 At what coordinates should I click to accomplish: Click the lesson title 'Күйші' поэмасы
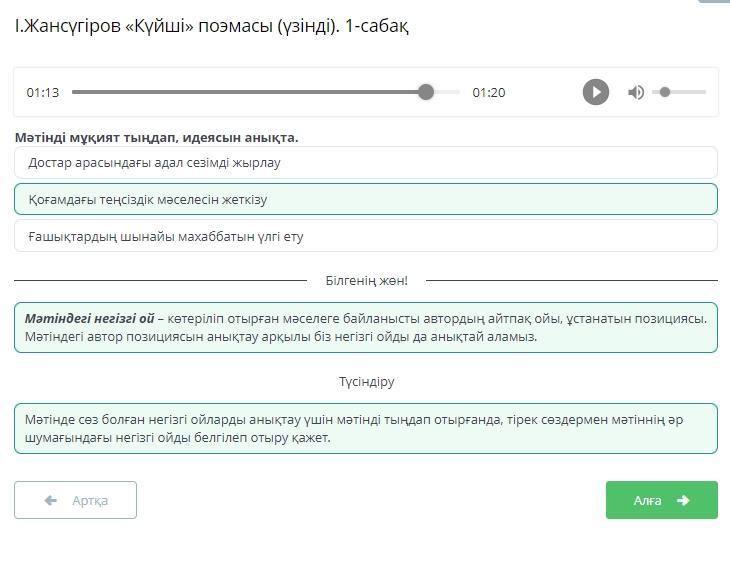212,27
